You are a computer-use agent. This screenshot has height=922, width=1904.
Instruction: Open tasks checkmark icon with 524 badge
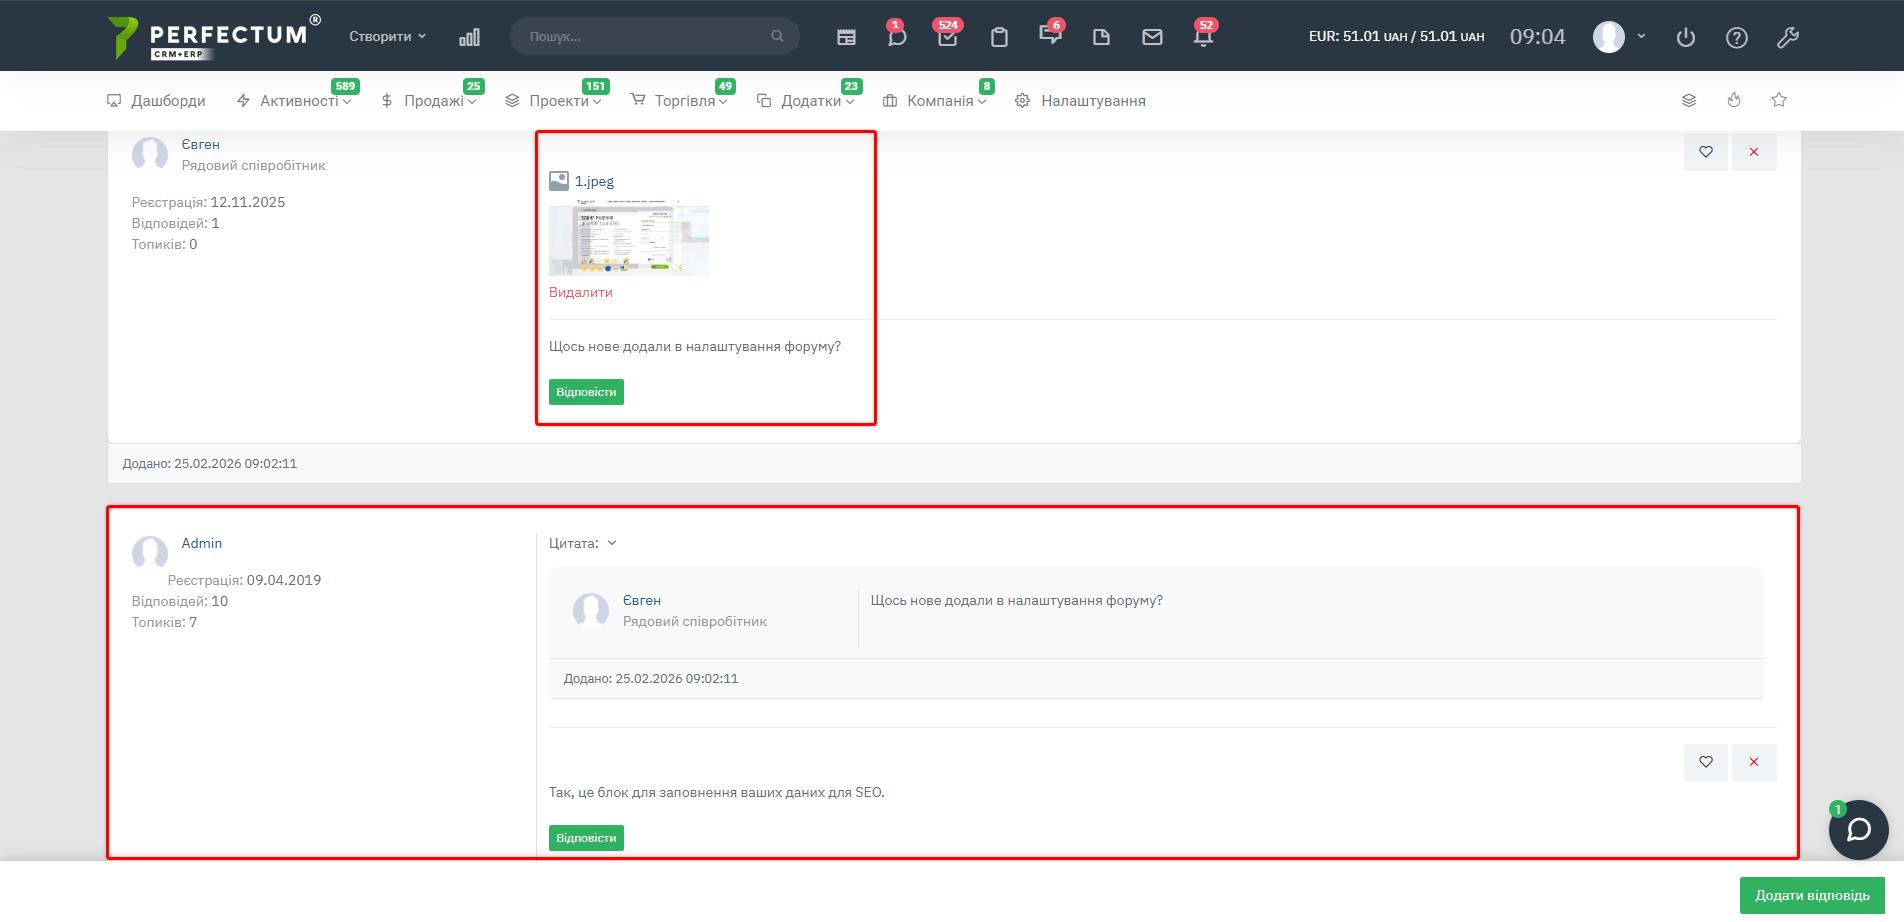(x=947, y=37)
